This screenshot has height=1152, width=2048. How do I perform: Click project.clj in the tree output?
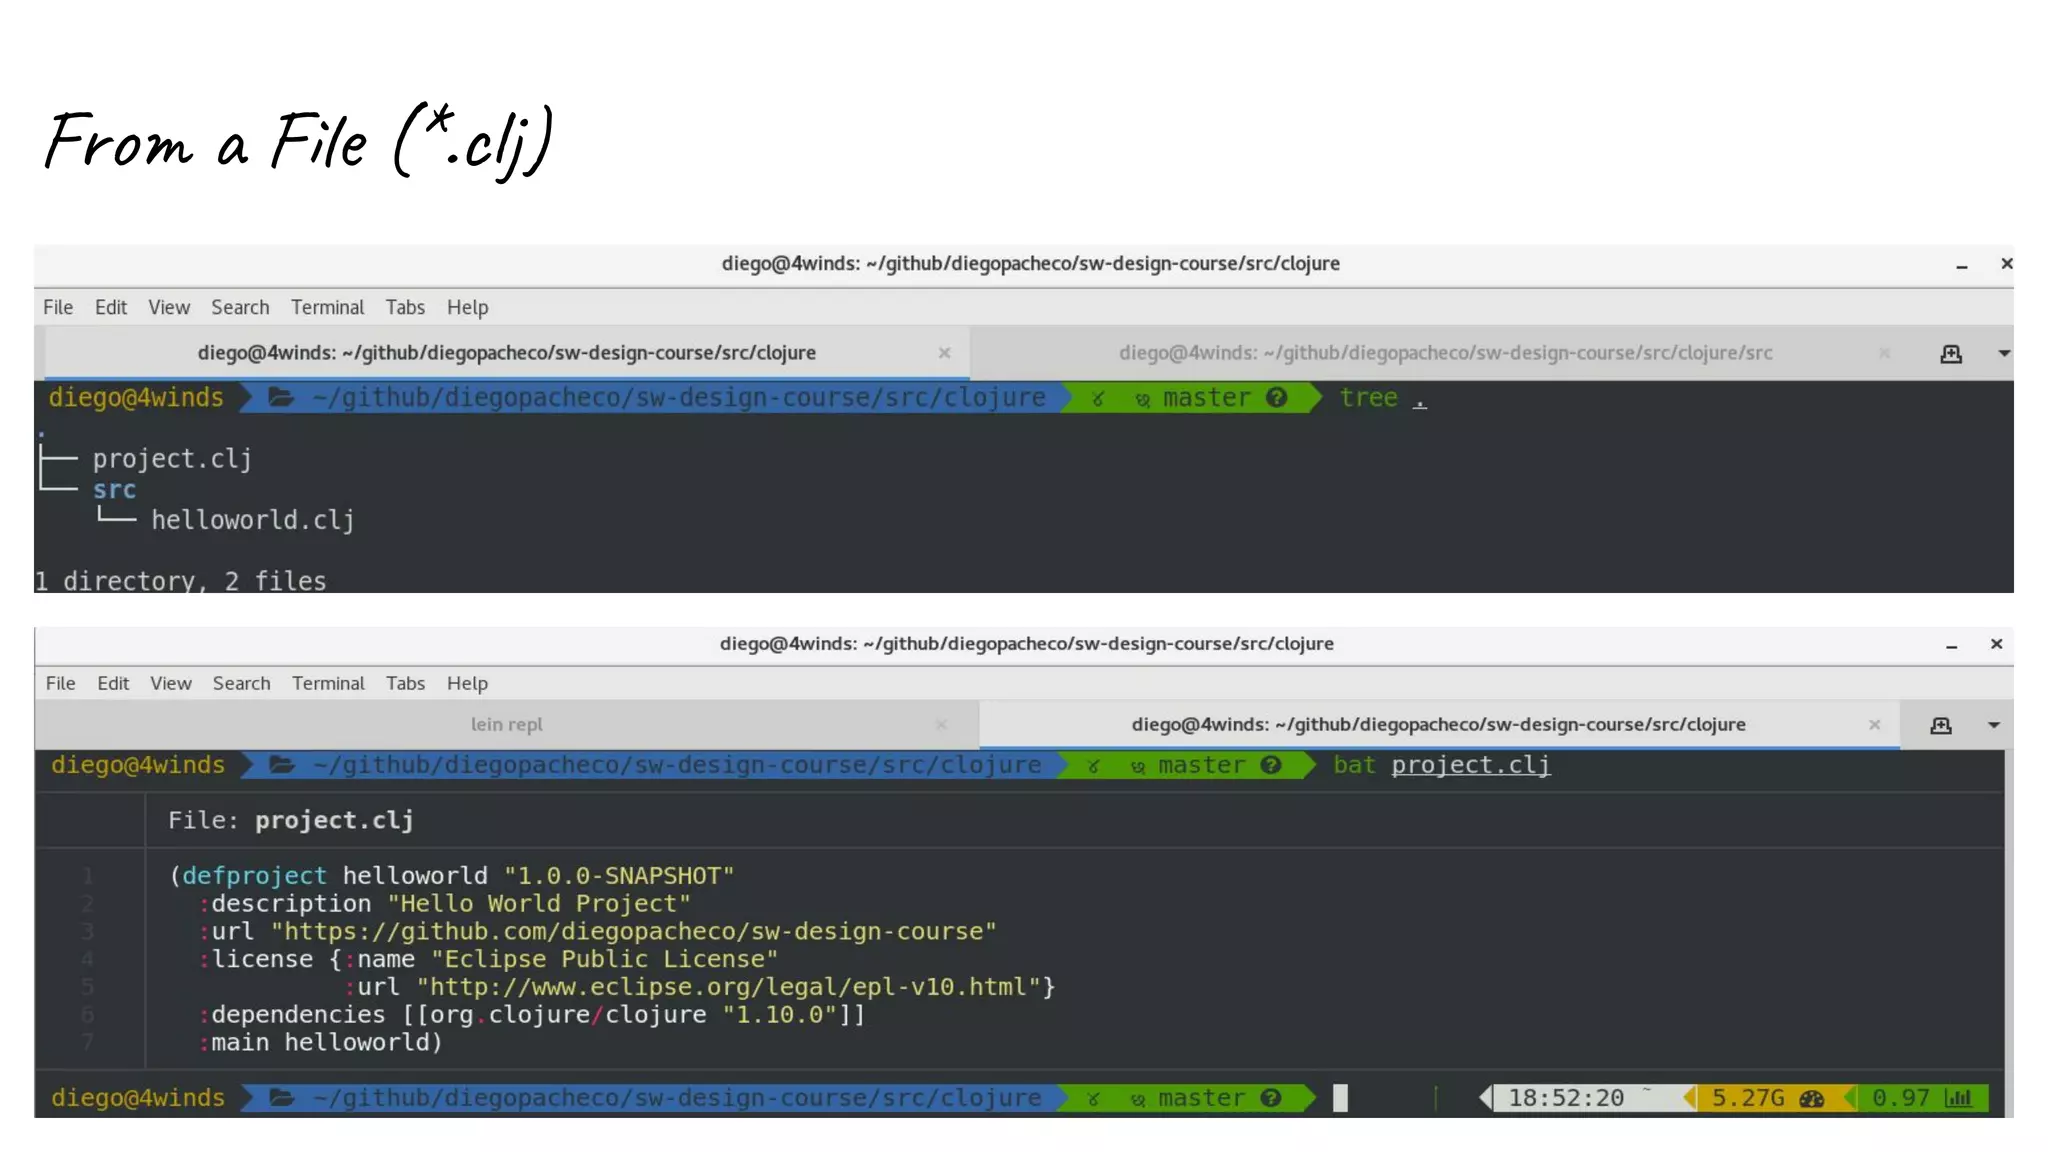click(x=172, y=459)
